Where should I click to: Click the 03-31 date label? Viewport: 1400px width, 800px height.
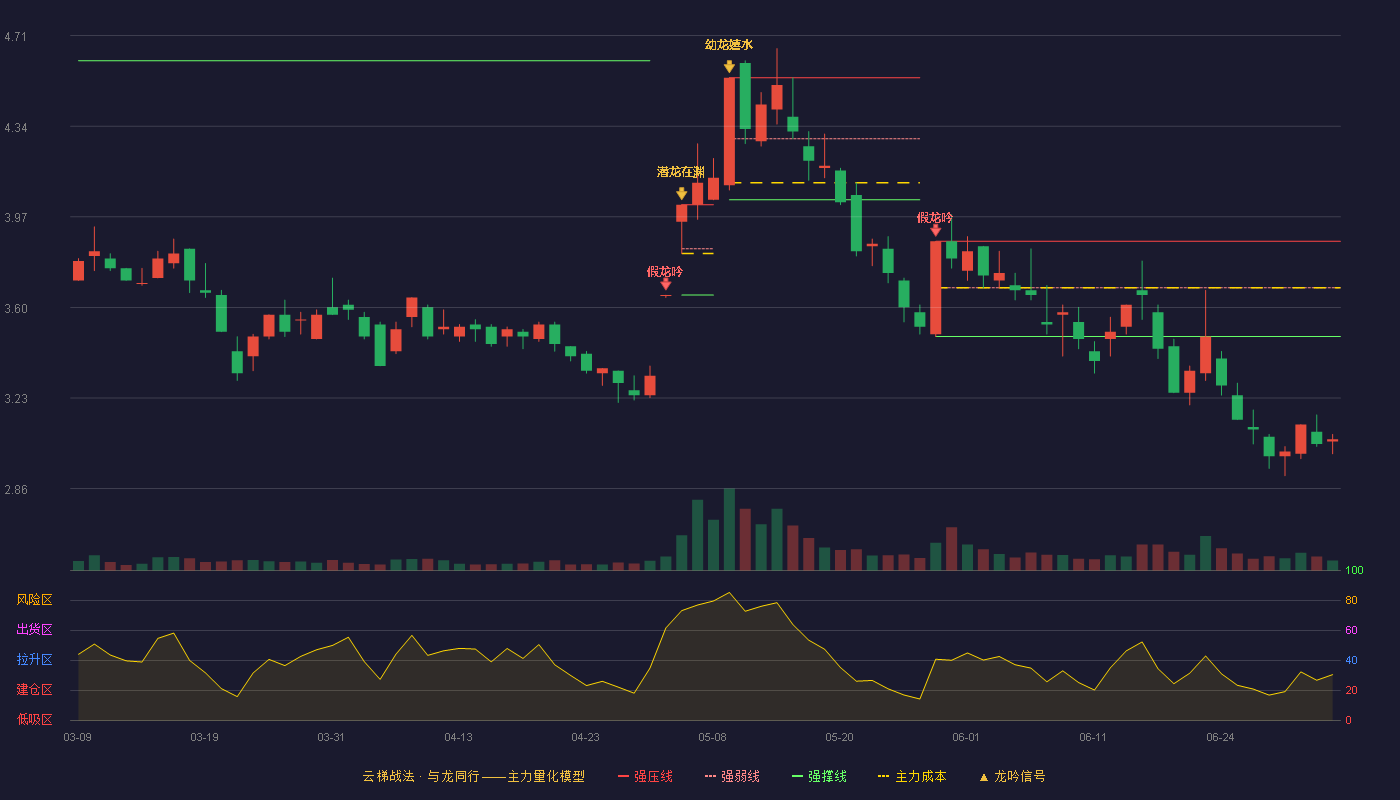tap(331, 737)
